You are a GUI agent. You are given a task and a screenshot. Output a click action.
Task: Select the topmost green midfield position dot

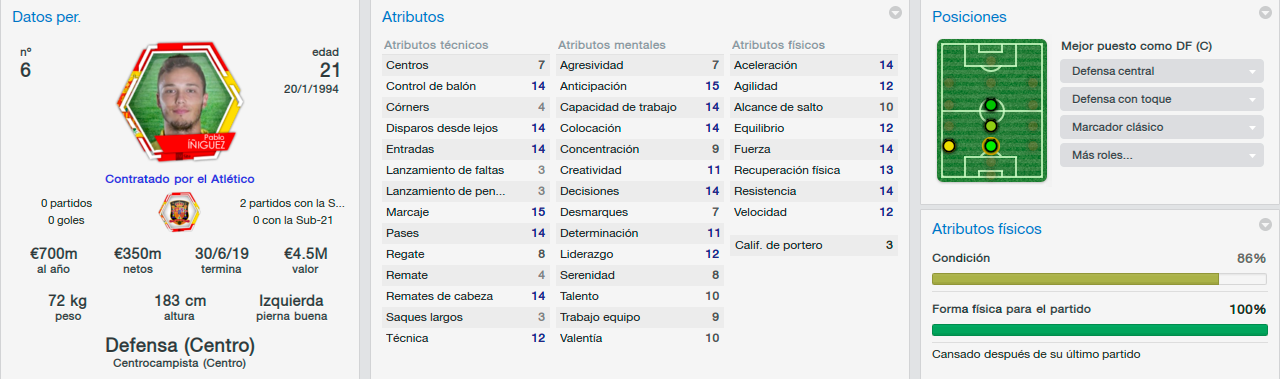pos(990,106)
